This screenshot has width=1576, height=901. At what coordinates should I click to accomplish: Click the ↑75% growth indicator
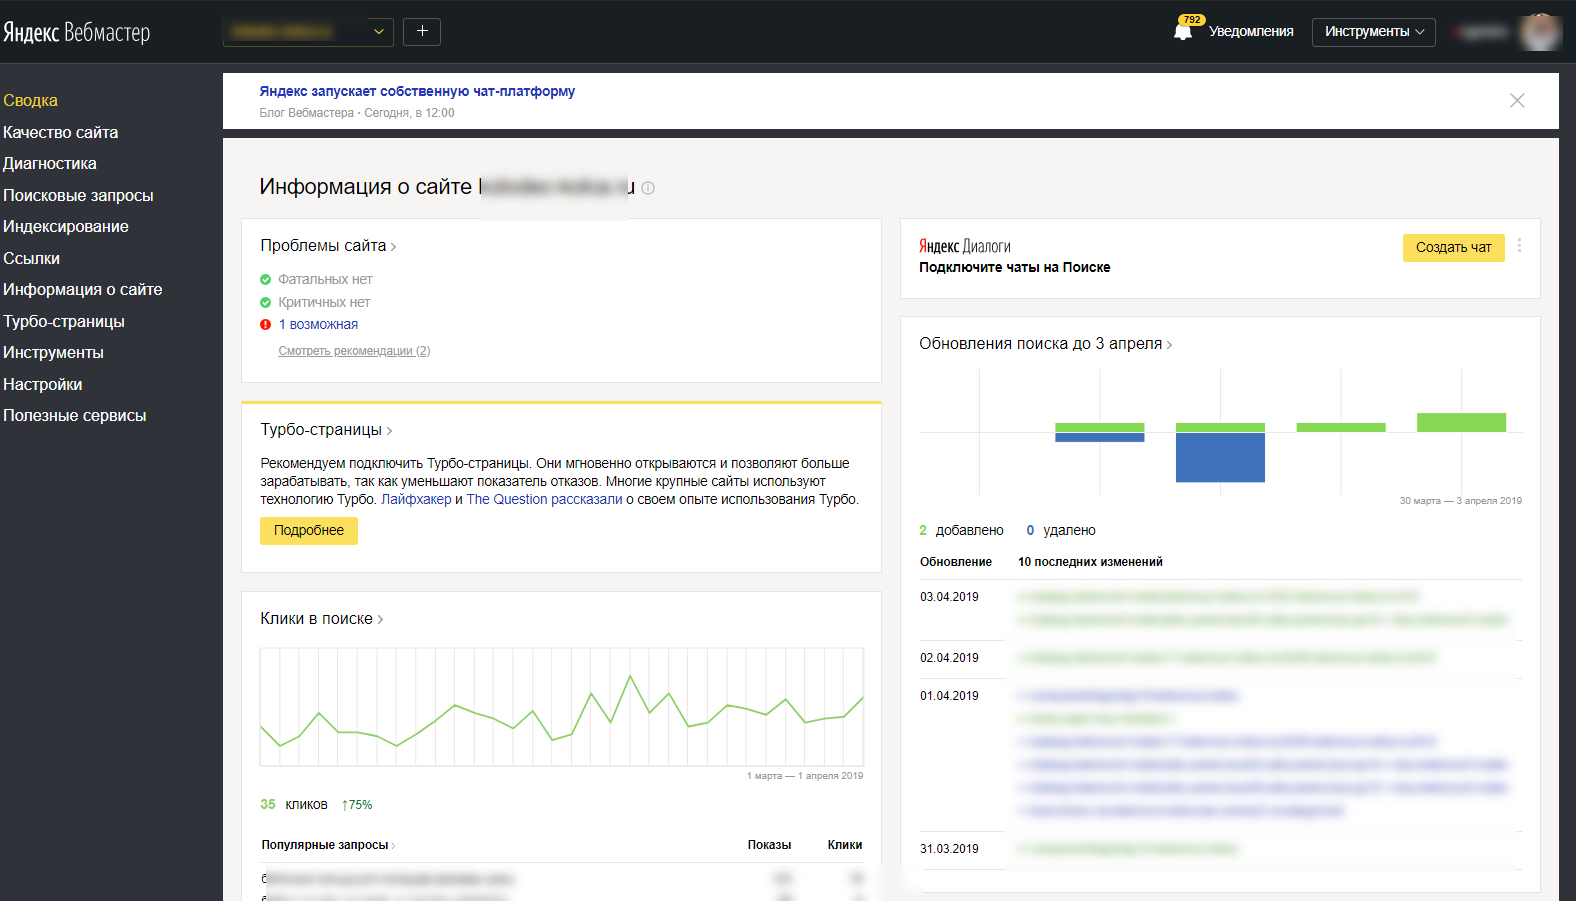point(357,805)
